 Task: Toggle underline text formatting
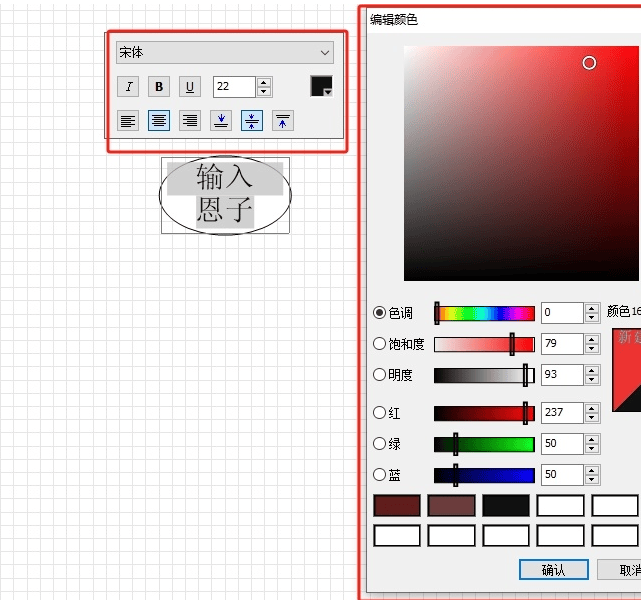coord(190,86)
